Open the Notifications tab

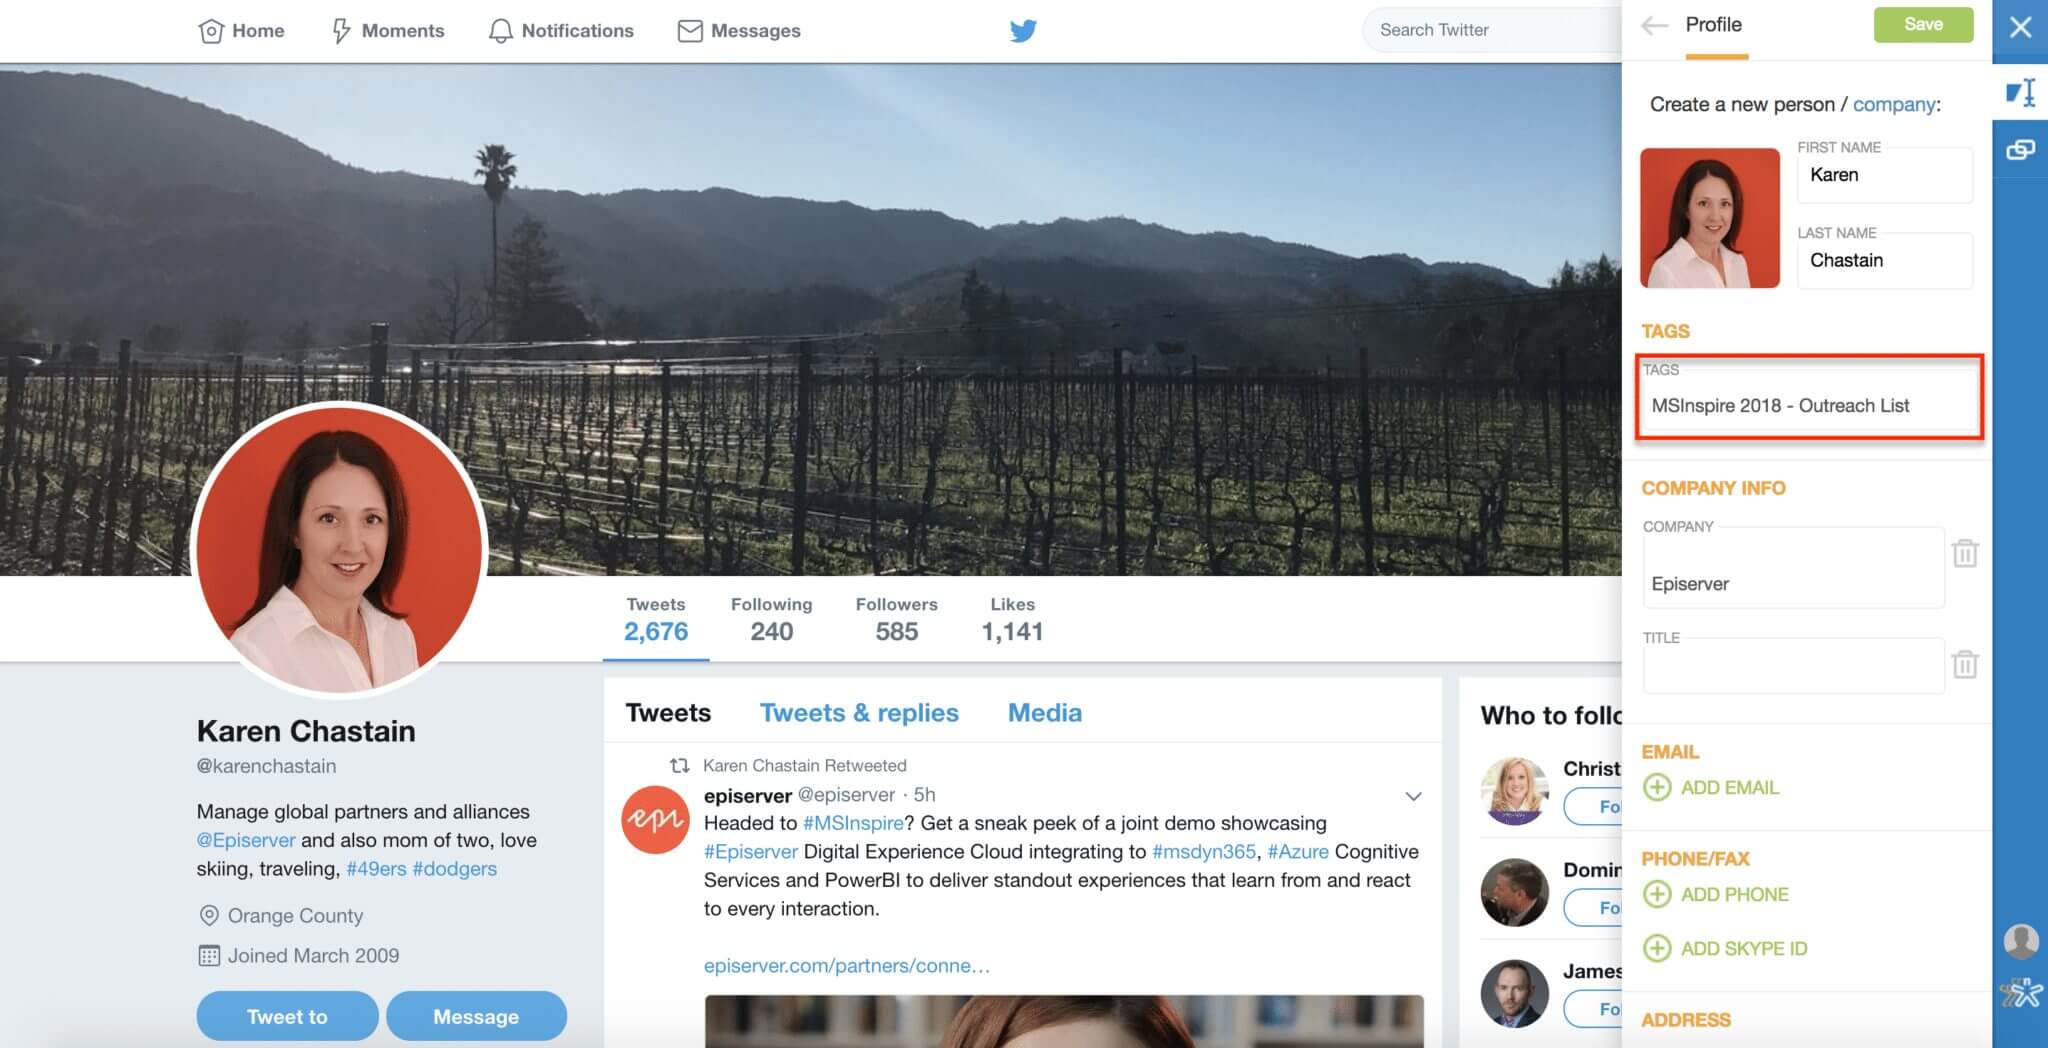561,31
